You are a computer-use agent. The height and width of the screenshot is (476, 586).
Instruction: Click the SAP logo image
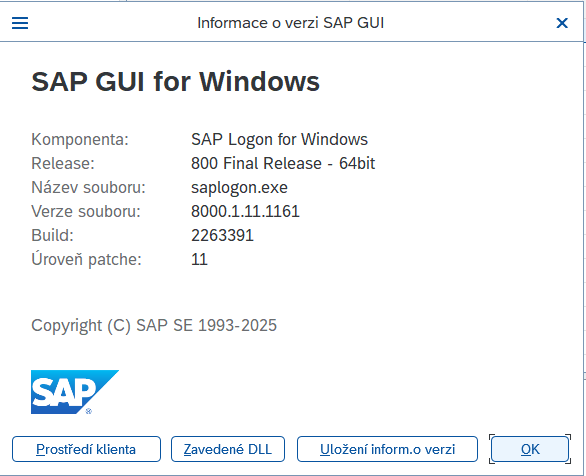pos(75,392)
